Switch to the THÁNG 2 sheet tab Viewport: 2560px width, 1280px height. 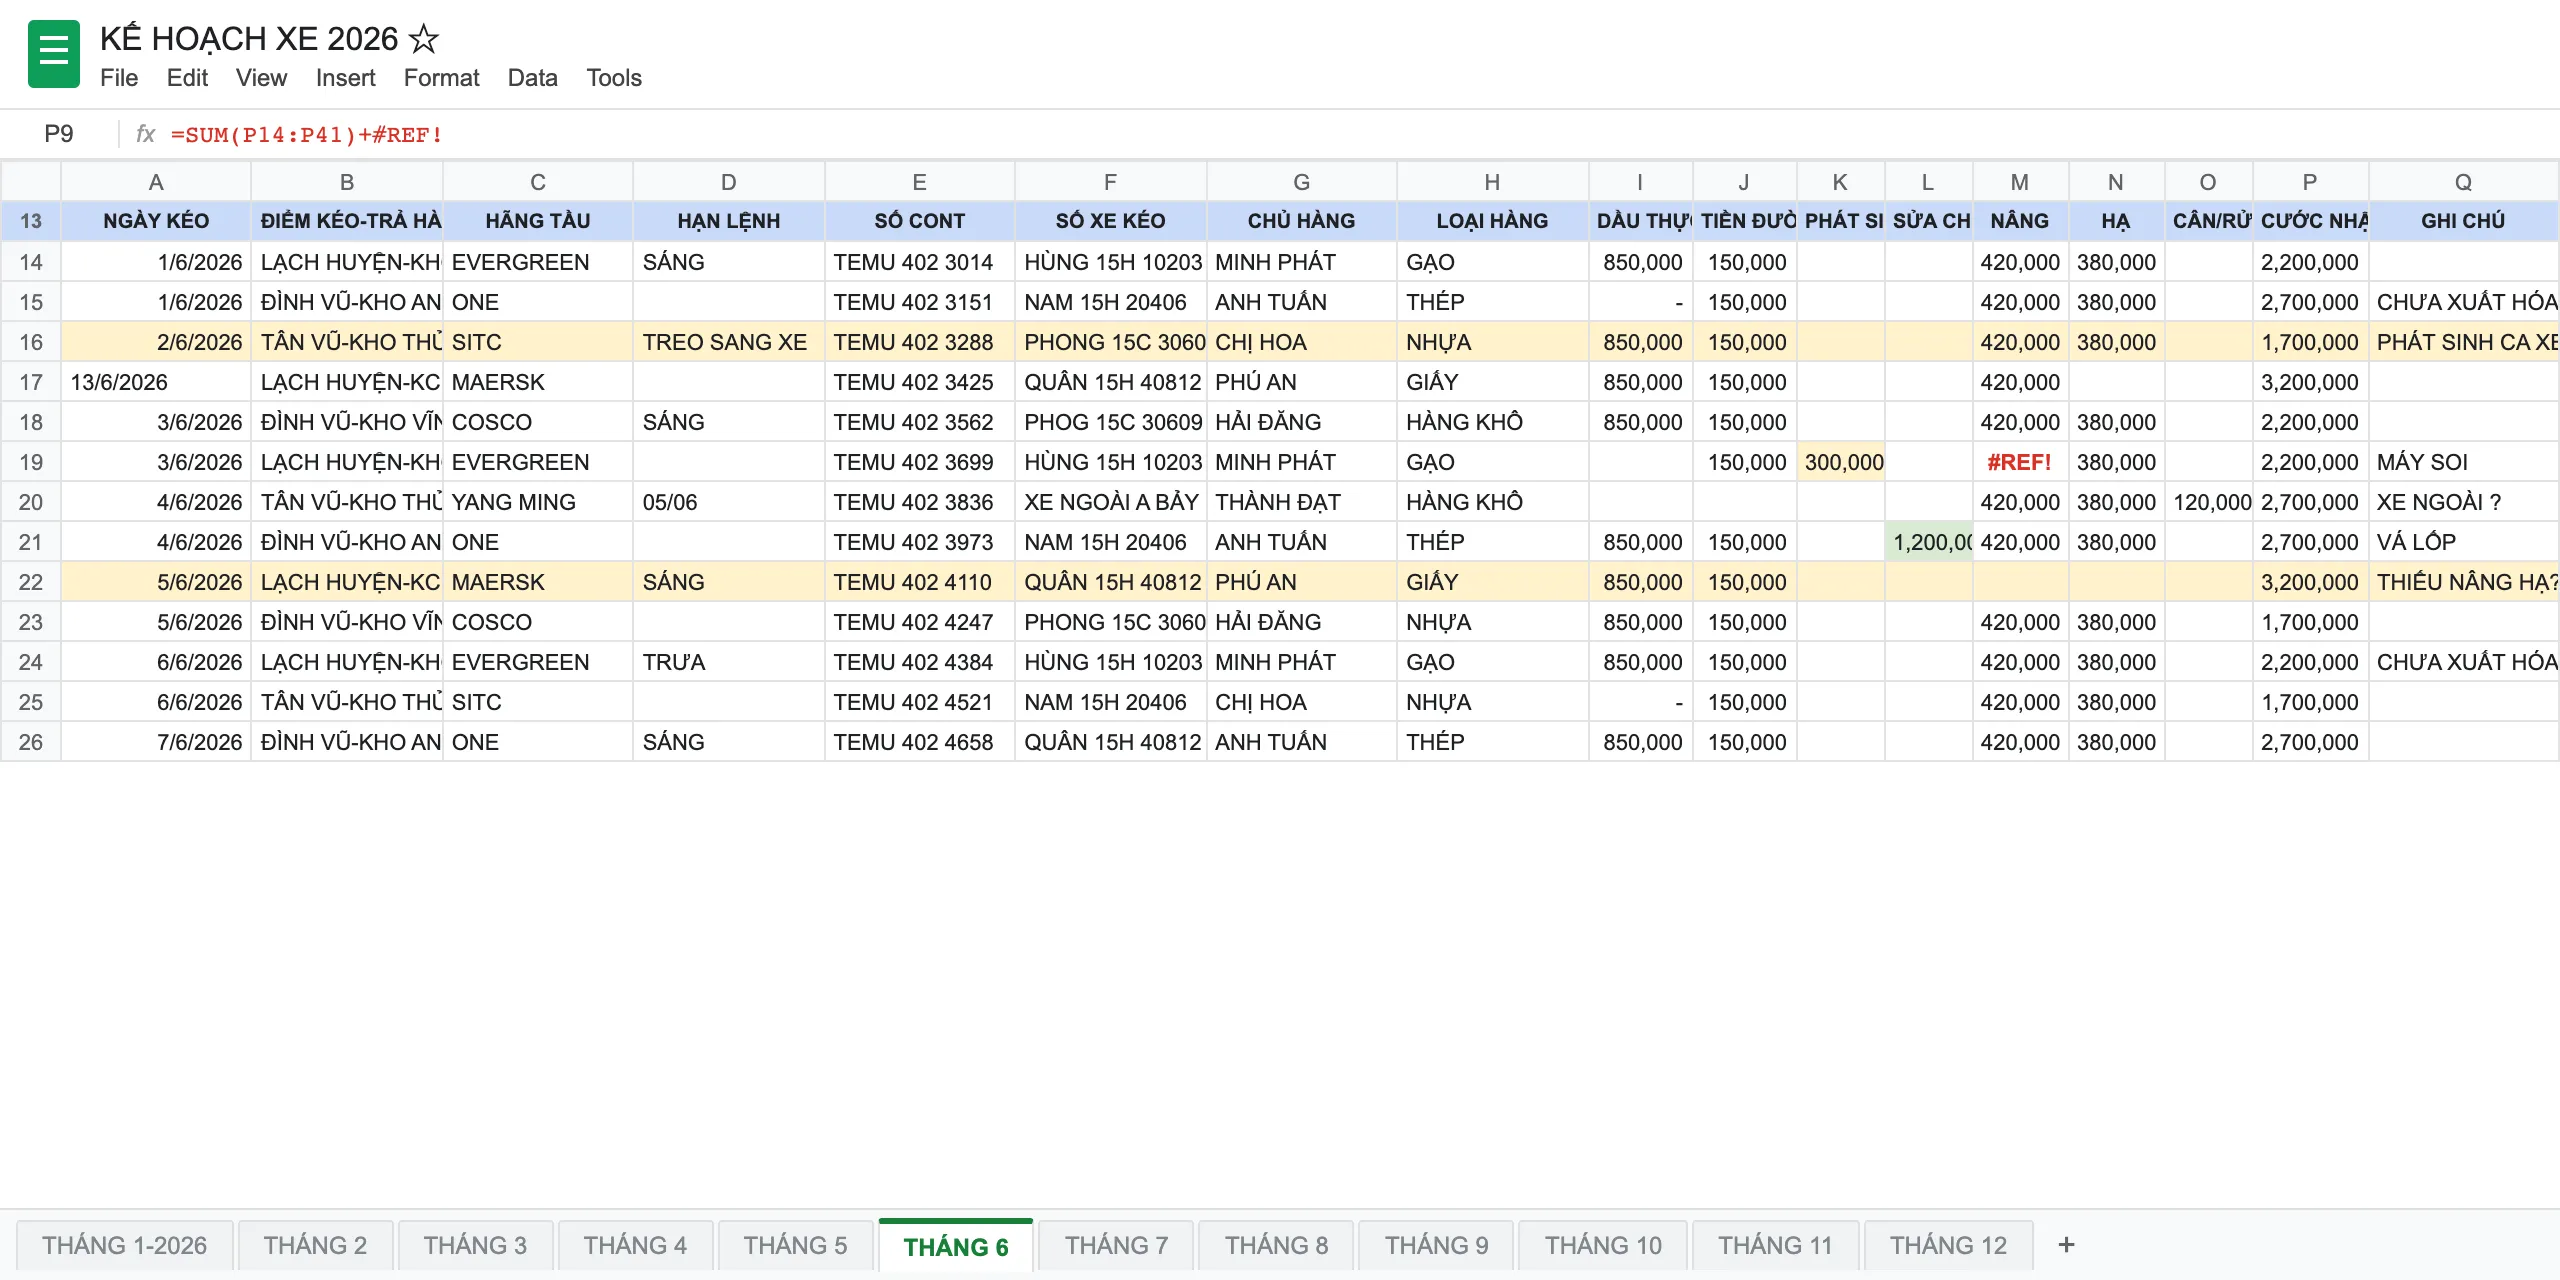pos(315,1245)
